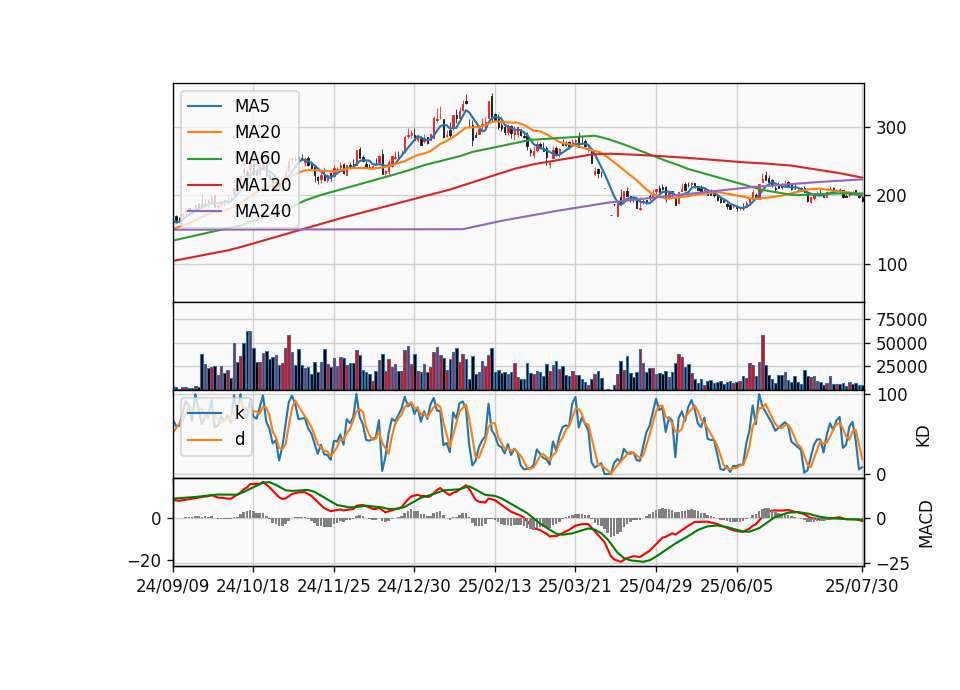Click the 25/03/21 date axis label
The image size is (960, 690).
575,586
